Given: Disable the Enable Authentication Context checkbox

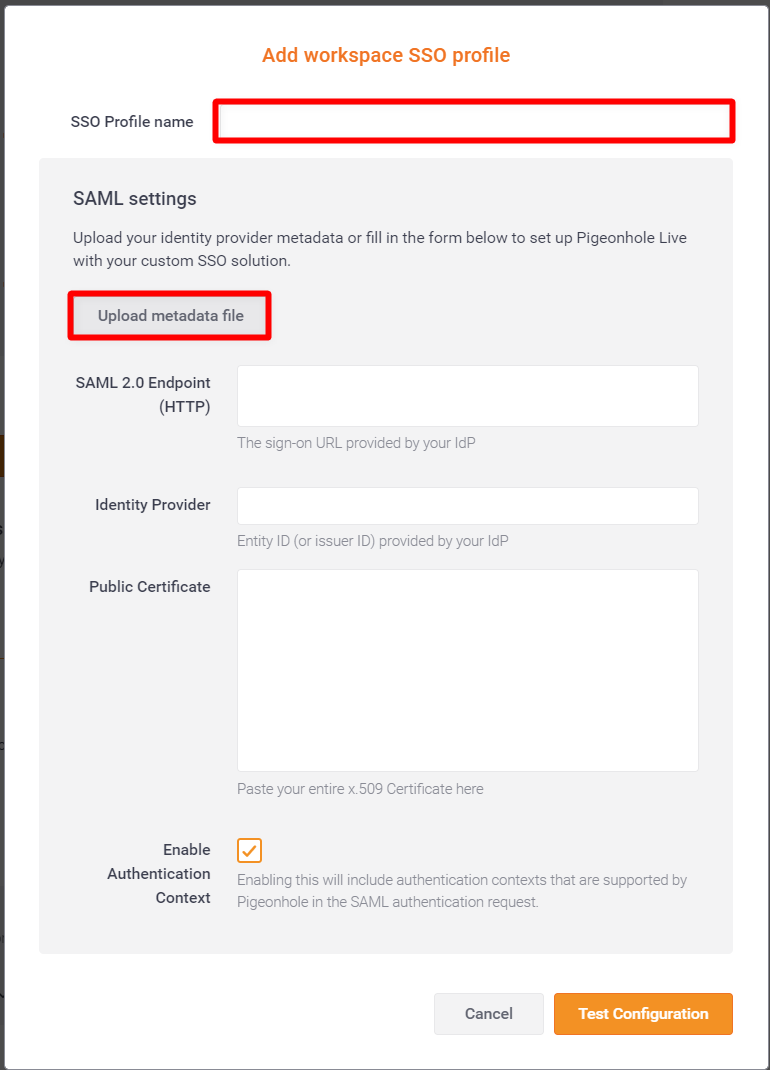Looking at the screenshot, I should [x=249, y=850].
